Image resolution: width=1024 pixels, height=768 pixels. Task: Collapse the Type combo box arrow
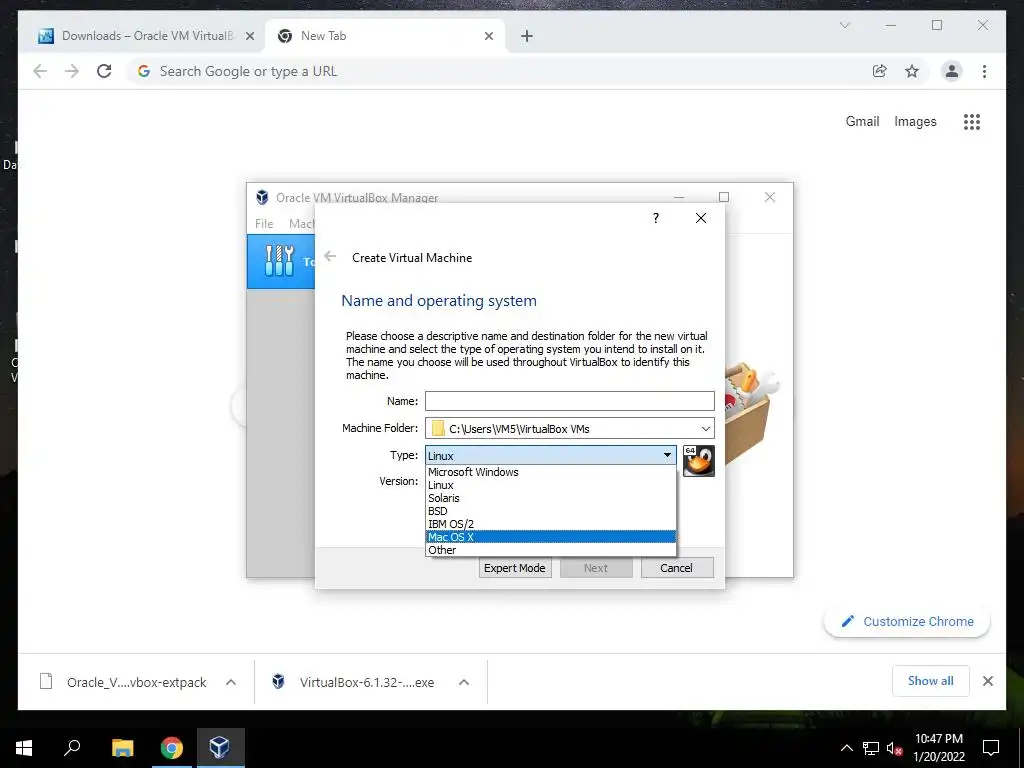(x=667, y=455)
